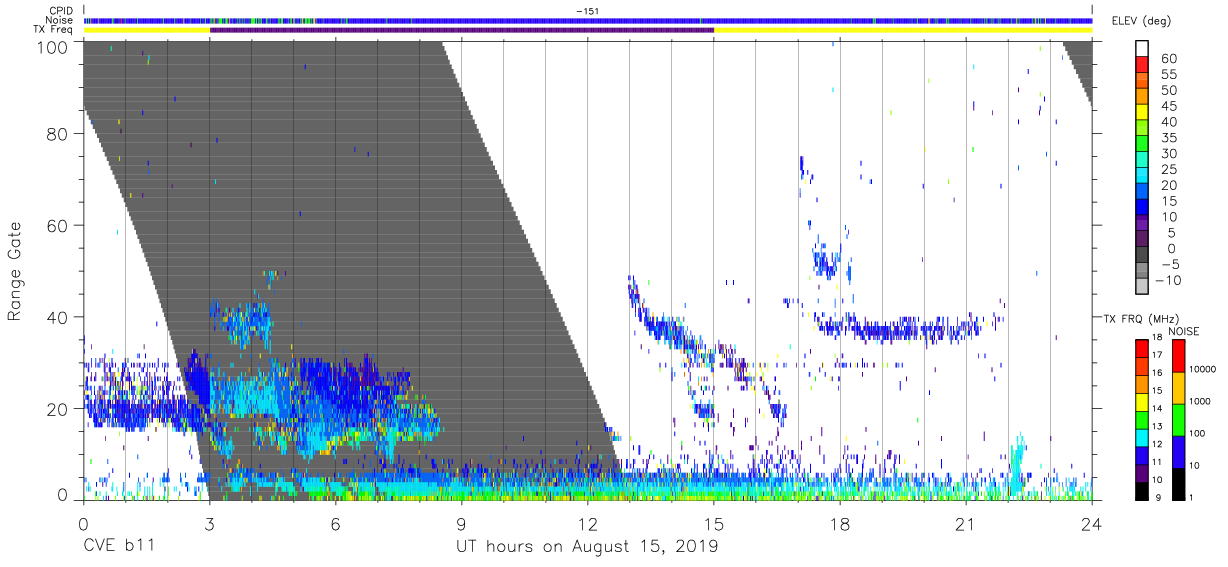1228x567 pixels.
Task: Click the blue-green Noise strip above the plot
Action: [587, 20]
